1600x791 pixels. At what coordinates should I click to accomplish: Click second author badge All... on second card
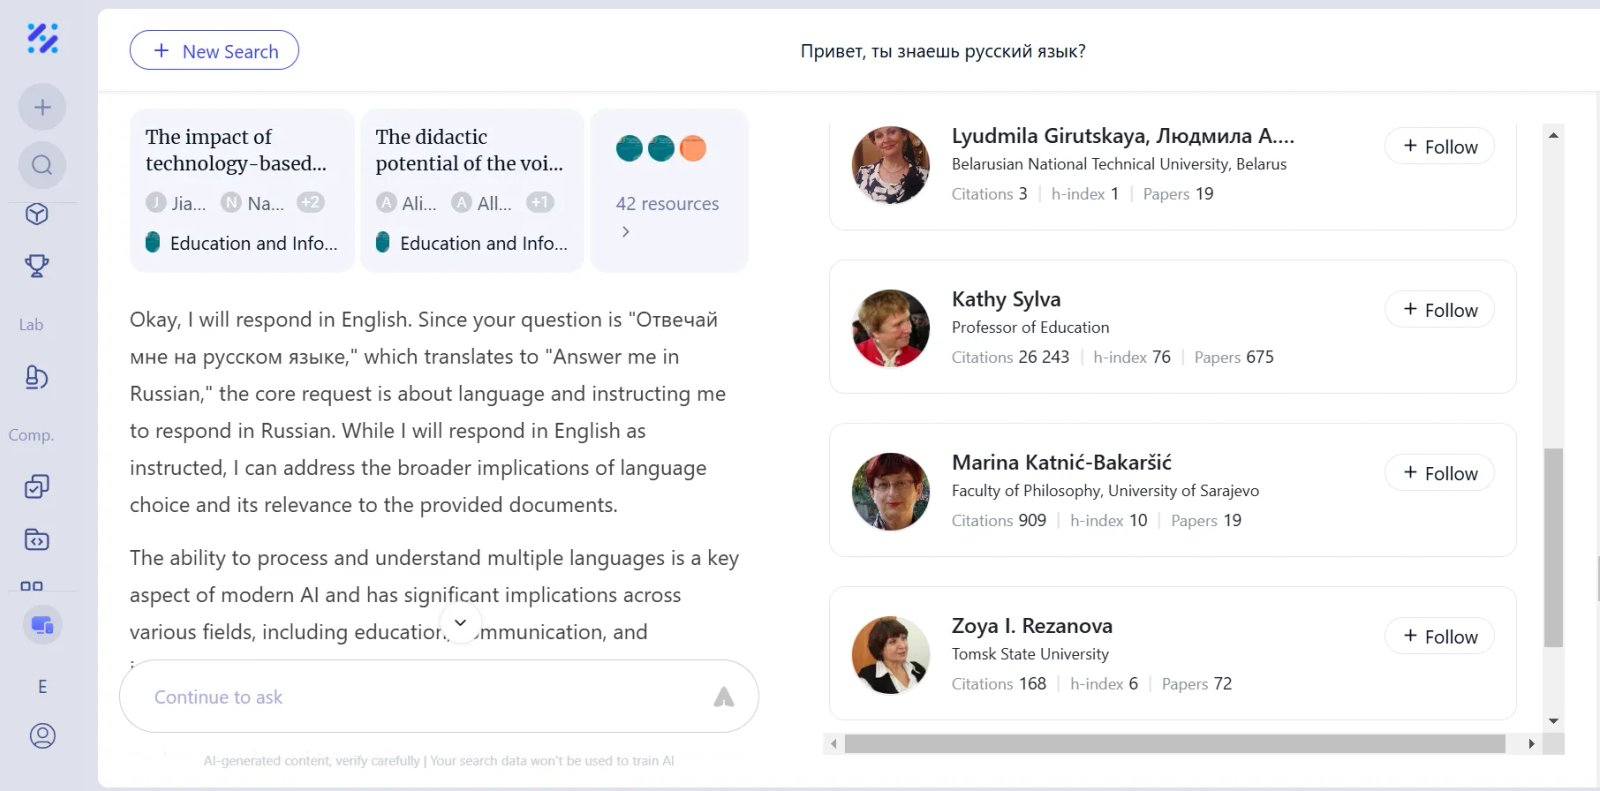(x=482, y=203)
